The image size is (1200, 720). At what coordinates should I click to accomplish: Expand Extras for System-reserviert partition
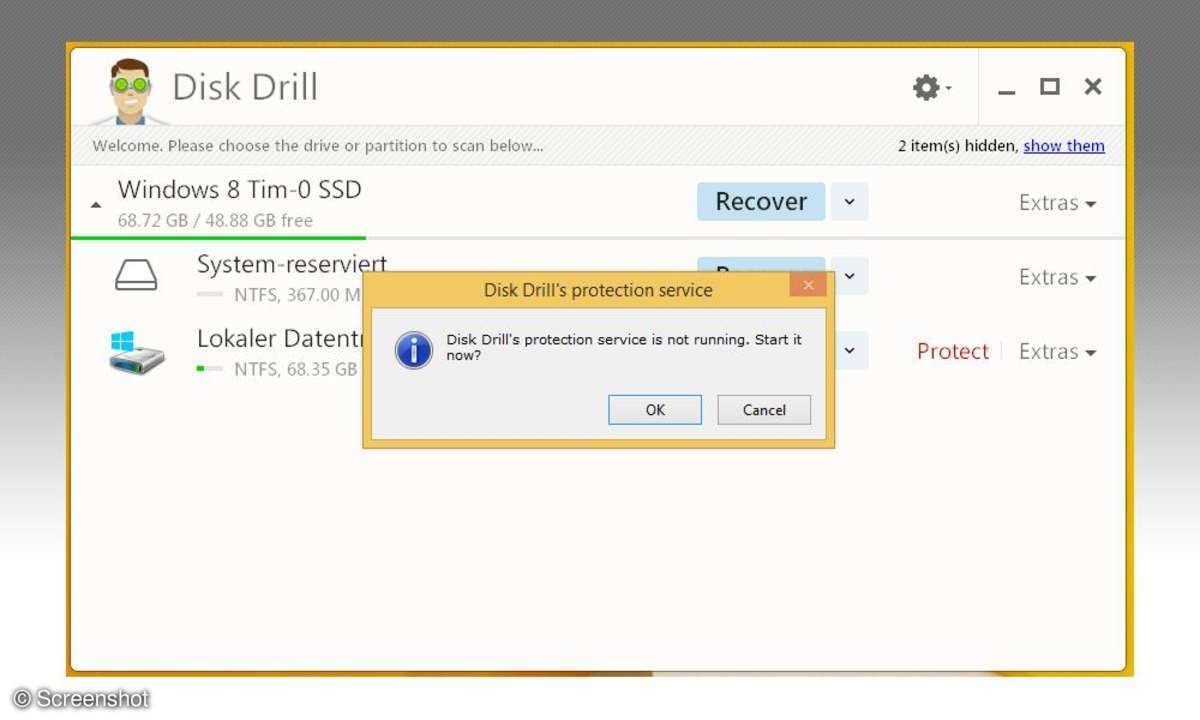(1057, 277)
